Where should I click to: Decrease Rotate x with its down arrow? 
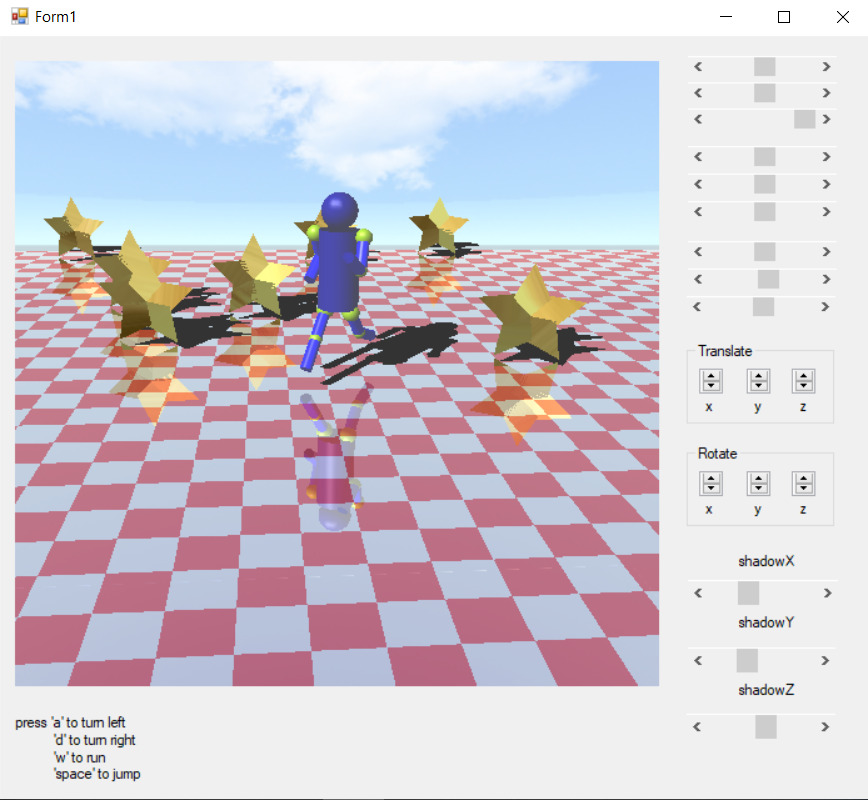tap(711, 488)
